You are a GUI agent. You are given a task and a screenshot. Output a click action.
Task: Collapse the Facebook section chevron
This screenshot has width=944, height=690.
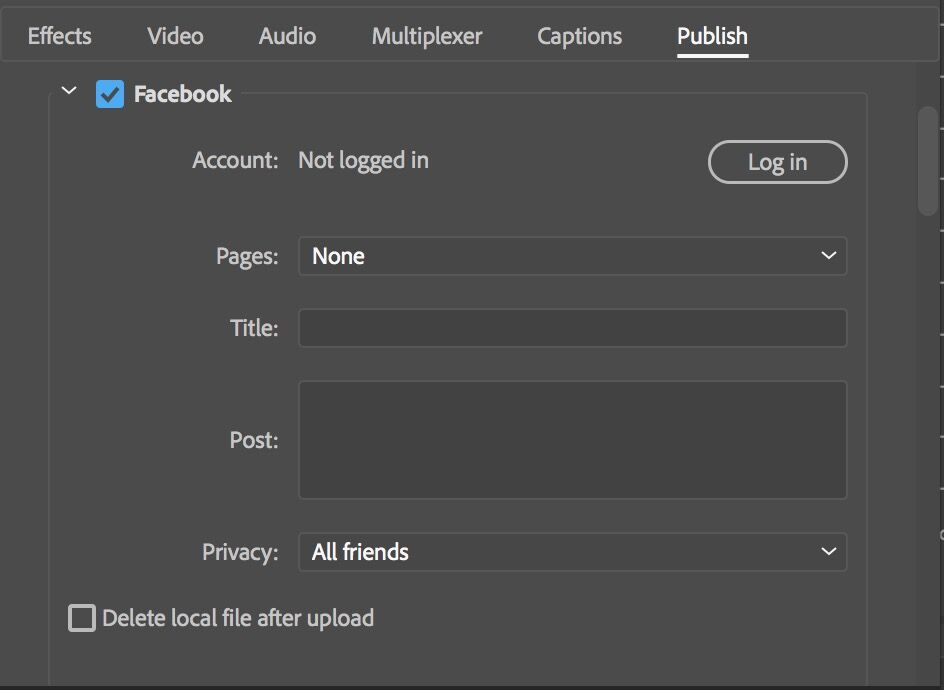click(x=69, y=91)
